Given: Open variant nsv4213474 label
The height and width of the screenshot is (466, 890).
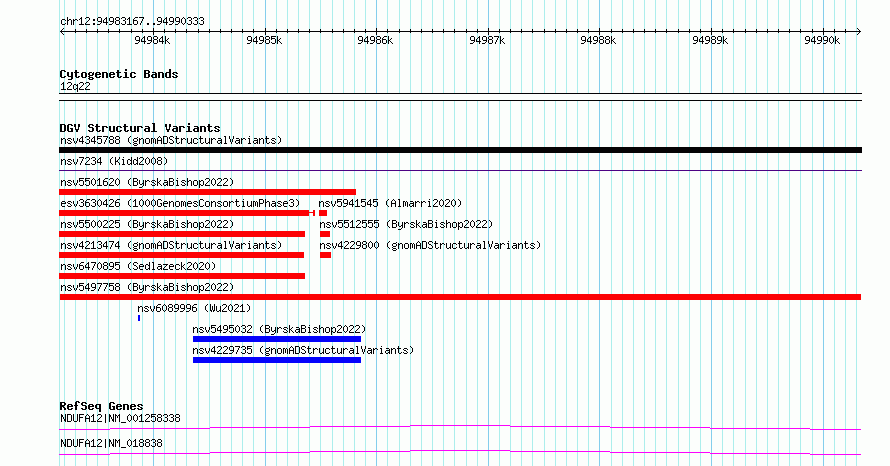Looking at the screenshot, I should (x=171, y=245).
